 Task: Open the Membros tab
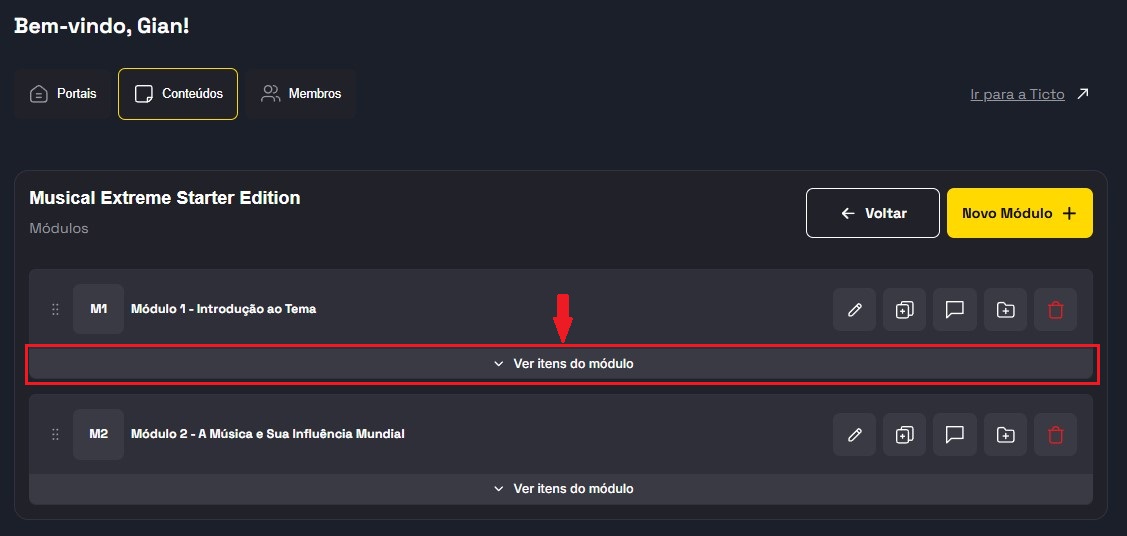click(x=301, y=94)
